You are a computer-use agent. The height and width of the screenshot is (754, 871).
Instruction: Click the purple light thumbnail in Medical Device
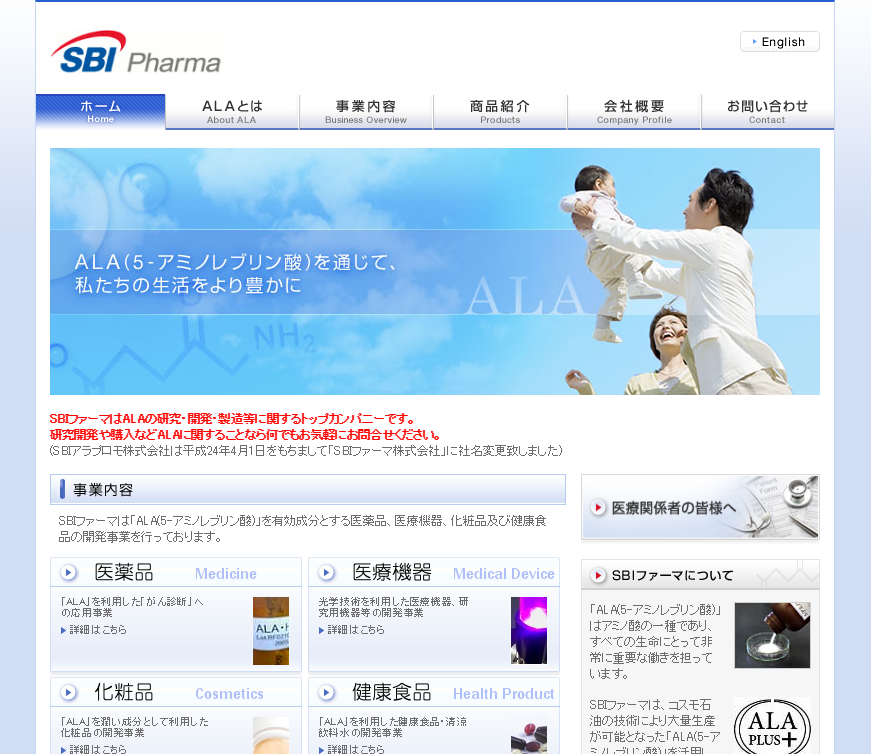pyautogui.click(x=529, y=631)
